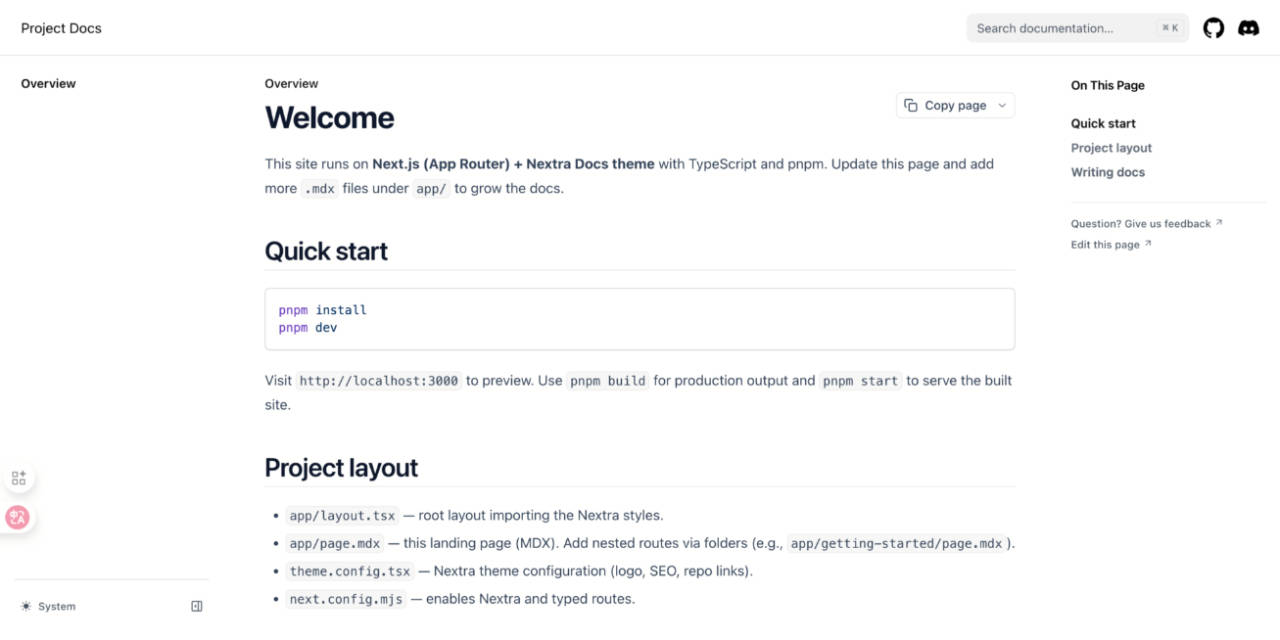Jump to Quick start via On This Page

pos(1103,123)
